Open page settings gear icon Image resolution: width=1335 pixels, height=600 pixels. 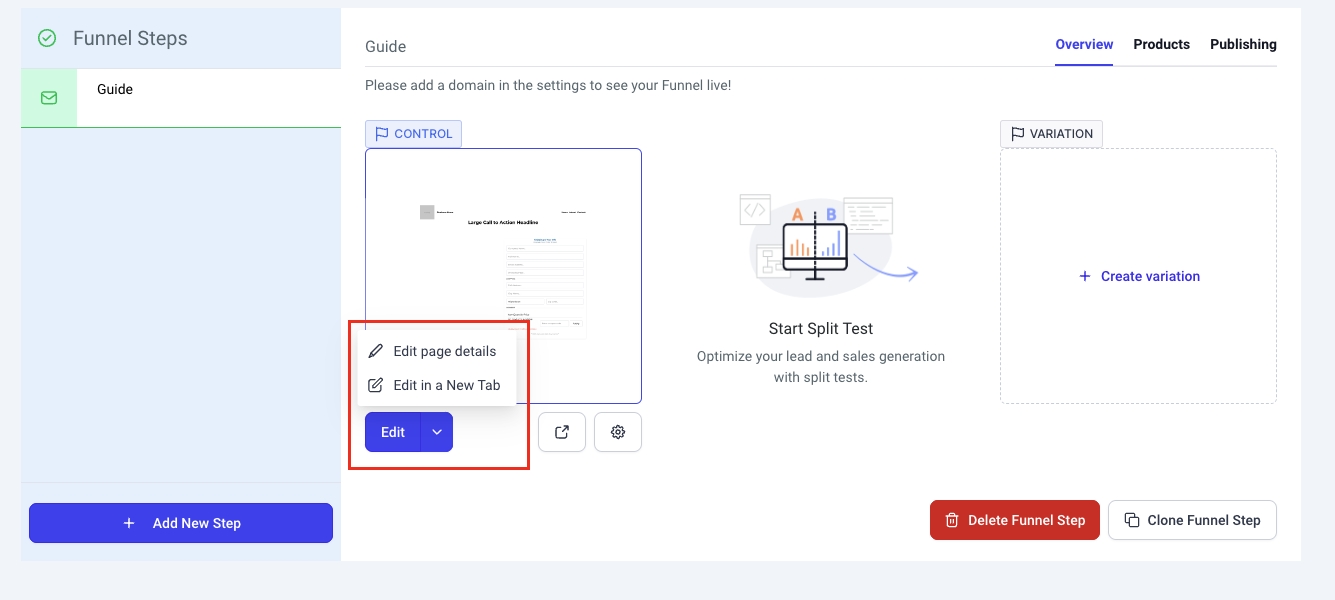pyautogui.click(x=618, y=432)
